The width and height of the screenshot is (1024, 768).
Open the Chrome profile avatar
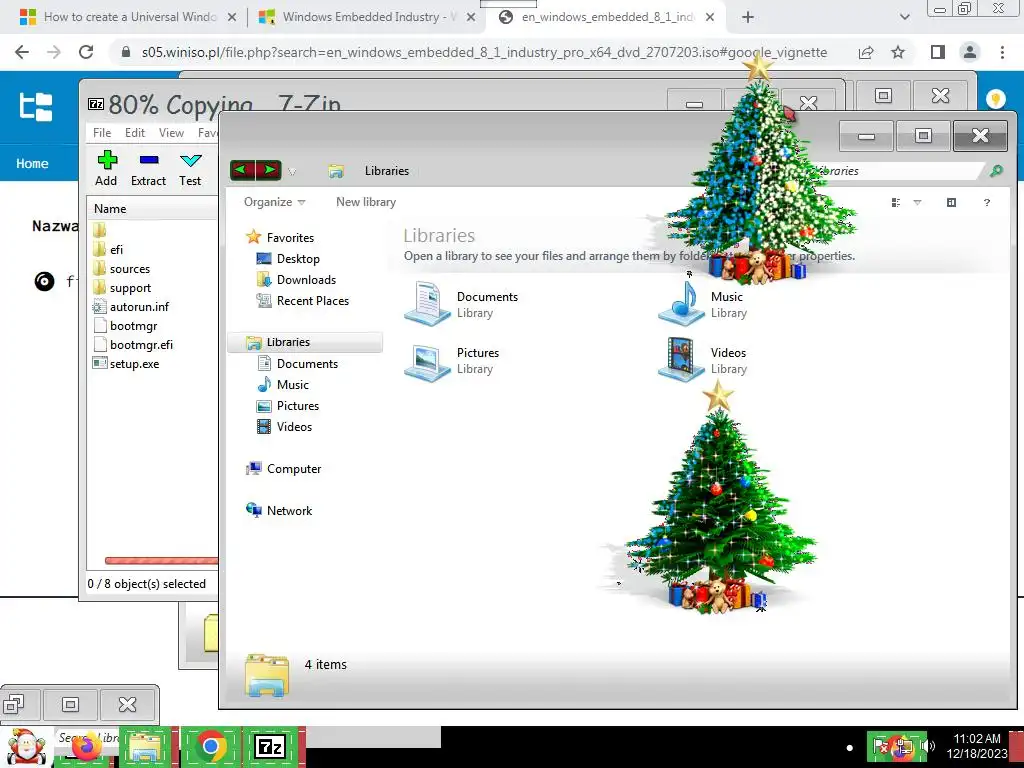click(970, 52)
